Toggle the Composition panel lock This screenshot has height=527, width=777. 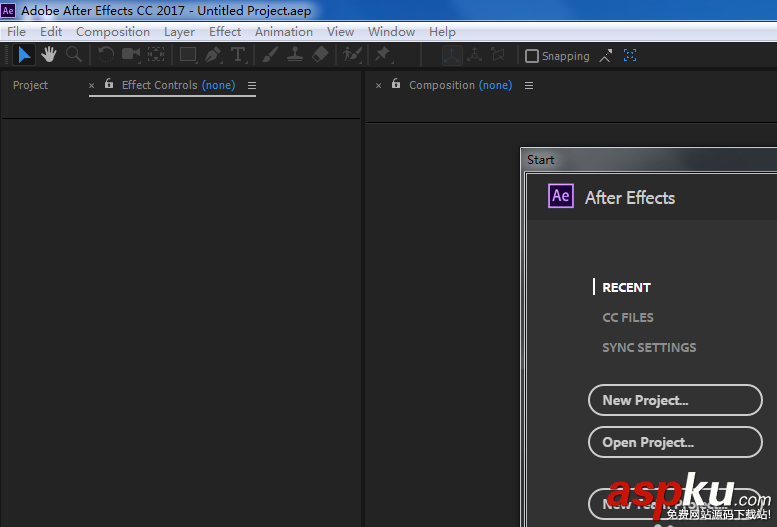pos(396,84)
